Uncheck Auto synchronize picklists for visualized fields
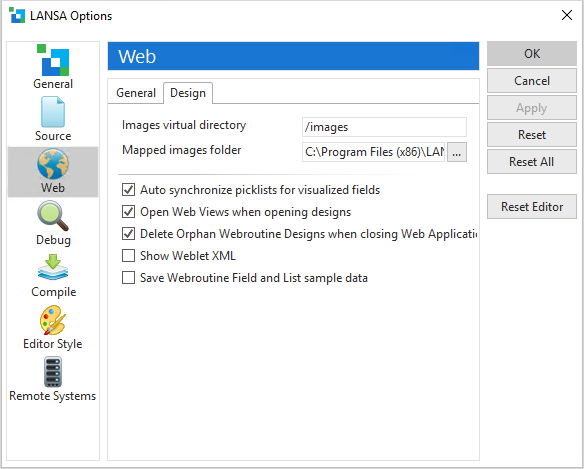 (128, 190)
